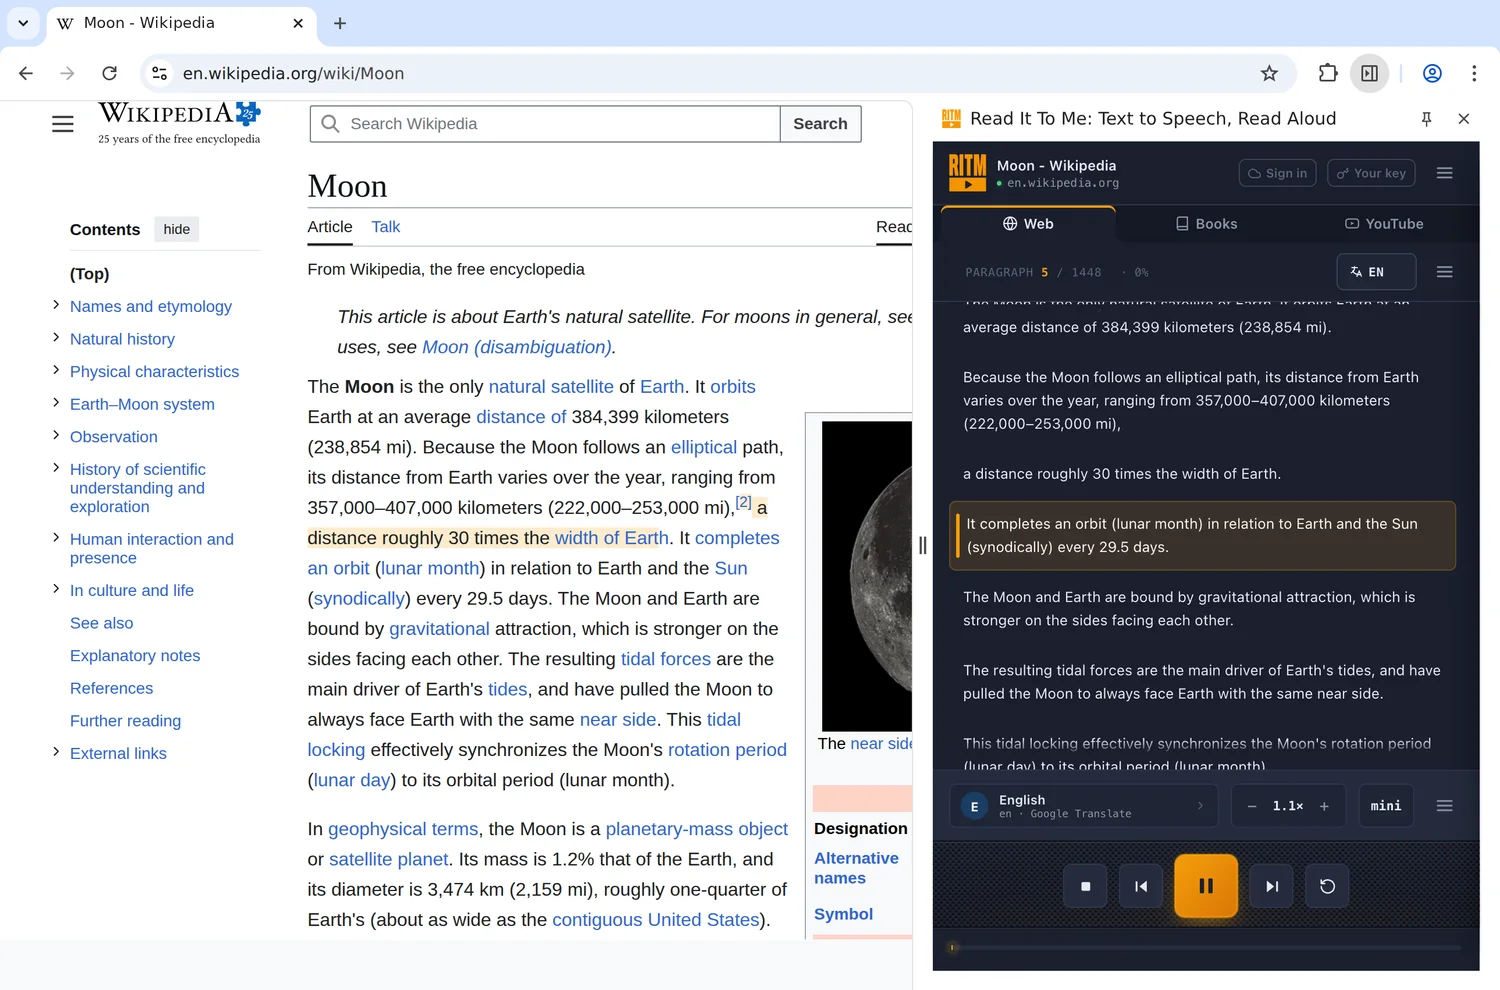Bookmark this page with star icon

point(1269,73)
